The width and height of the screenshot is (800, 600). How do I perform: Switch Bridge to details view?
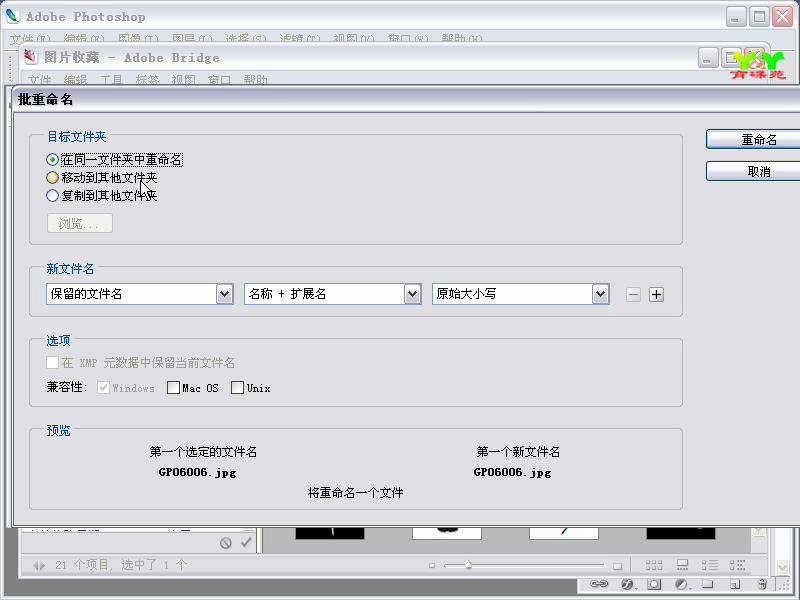tap(710, 565)
